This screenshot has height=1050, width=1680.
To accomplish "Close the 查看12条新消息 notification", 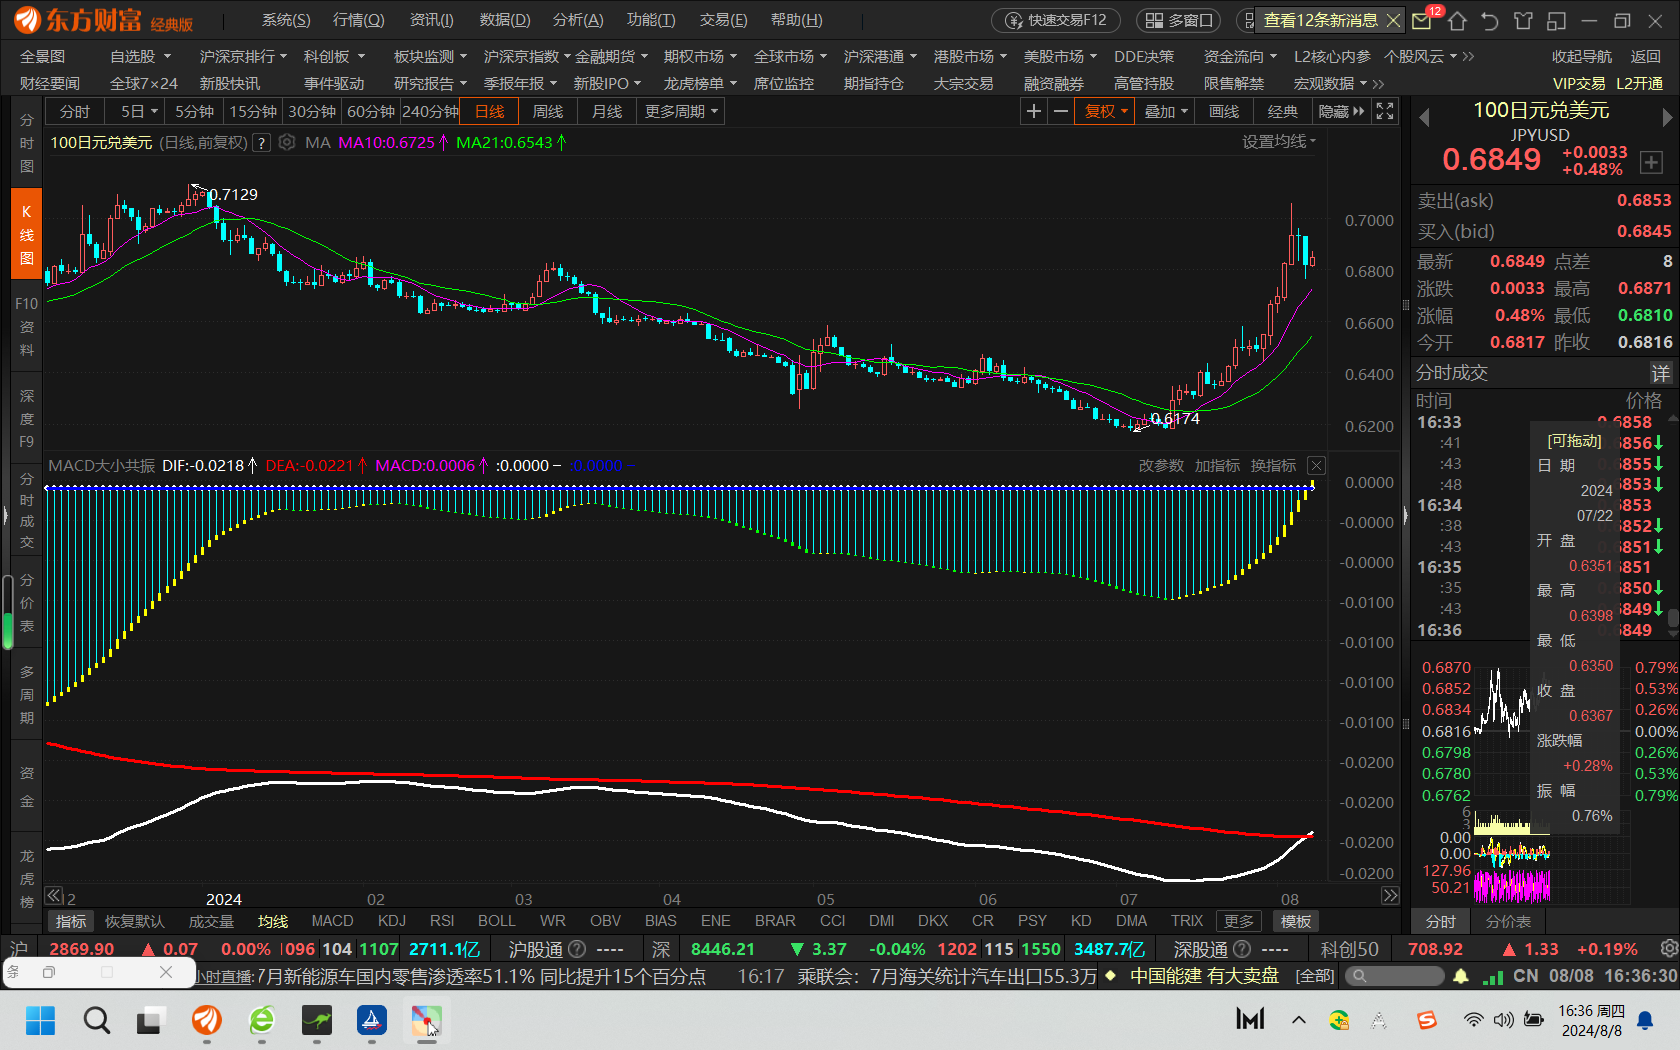I will (x=1393, y=20).
